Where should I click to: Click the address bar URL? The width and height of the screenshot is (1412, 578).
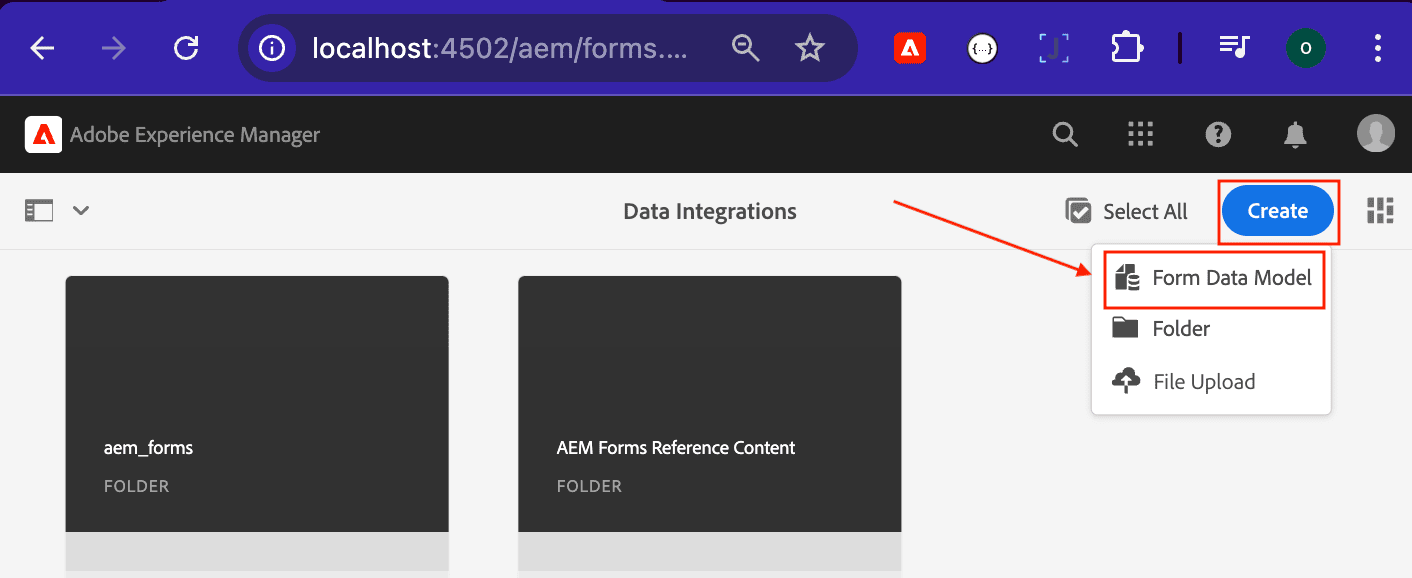[500, 48]
